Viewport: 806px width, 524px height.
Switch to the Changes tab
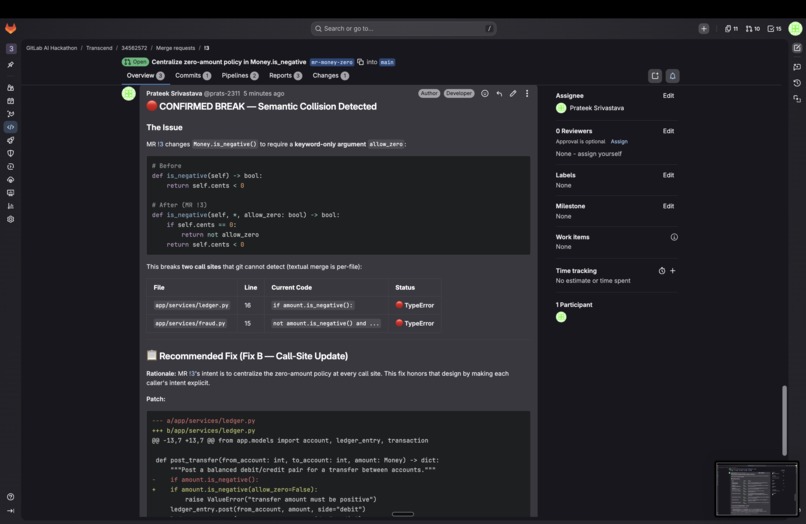(x=331, y=76)
